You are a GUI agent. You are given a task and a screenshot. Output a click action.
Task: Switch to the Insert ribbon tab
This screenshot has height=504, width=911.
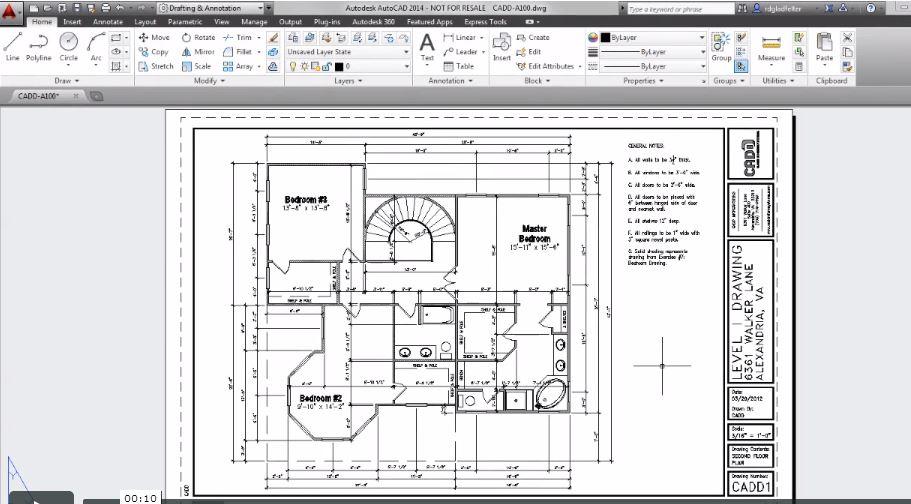72,22
